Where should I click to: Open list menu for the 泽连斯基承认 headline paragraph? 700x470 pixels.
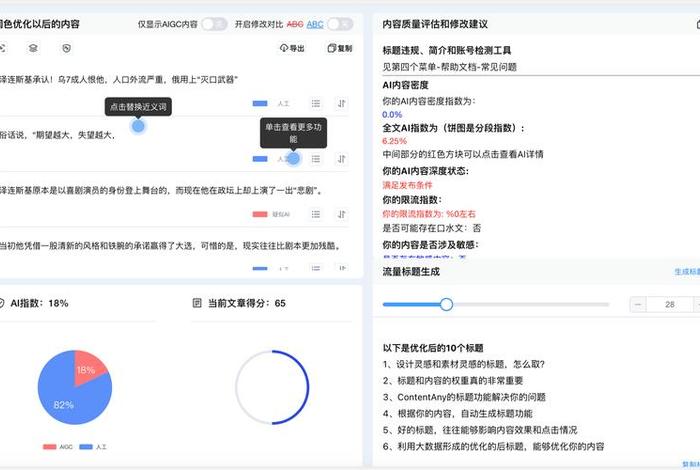click(316, 104)
